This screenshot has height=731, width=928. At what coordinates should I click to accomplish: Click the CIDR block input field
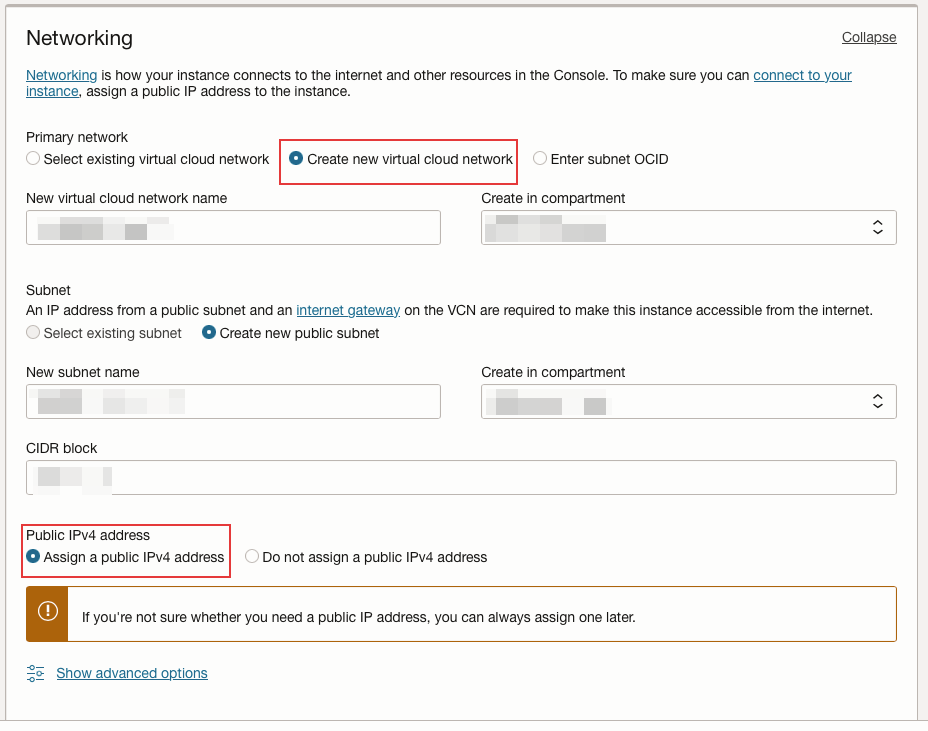click(460, 477)
